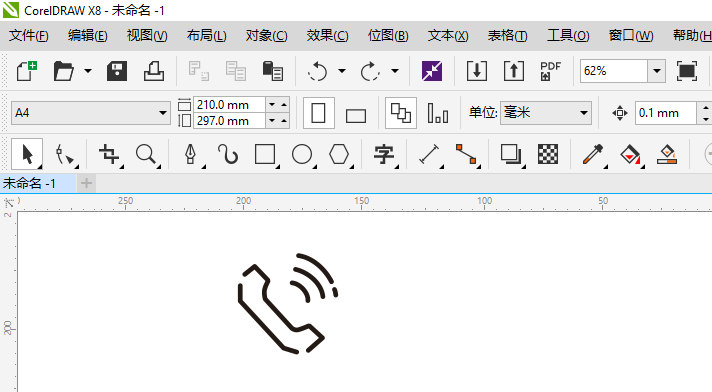This screenshot has width=712, height=392.
Task: Toggle portrait page orientation
Action: 318,113
